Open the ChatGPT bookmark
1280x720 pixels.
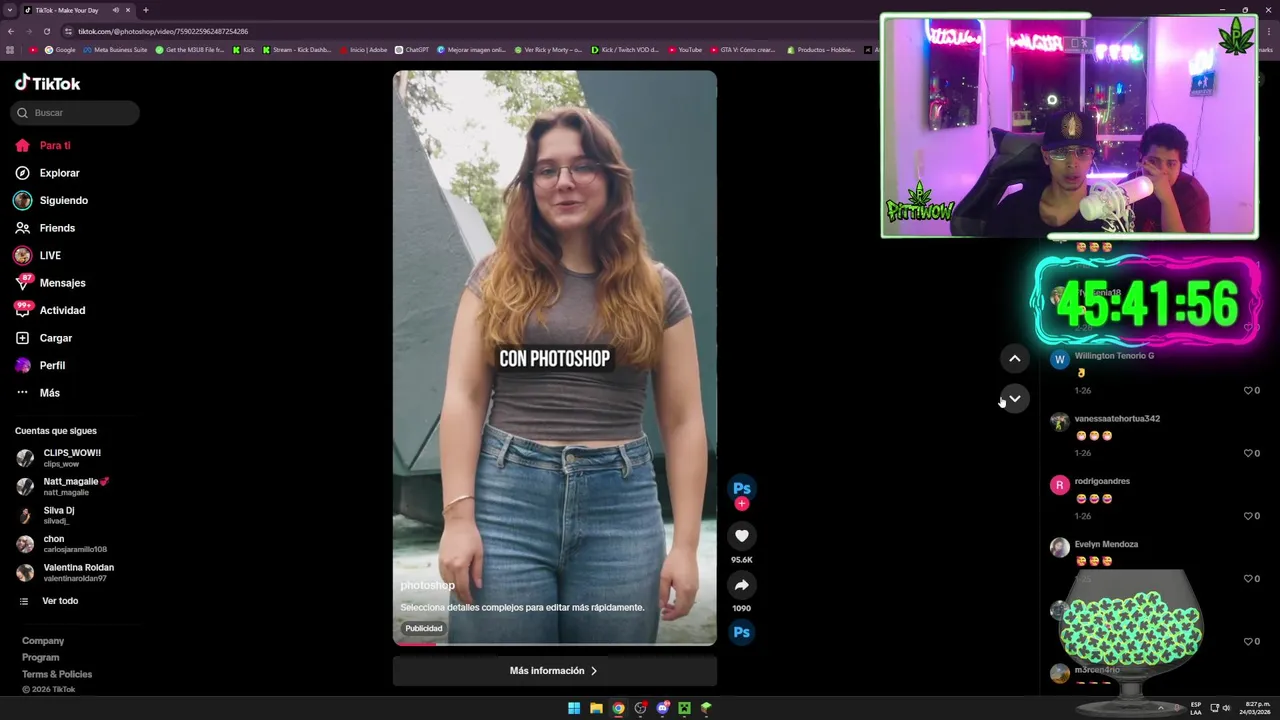click(x=412, y=49)
